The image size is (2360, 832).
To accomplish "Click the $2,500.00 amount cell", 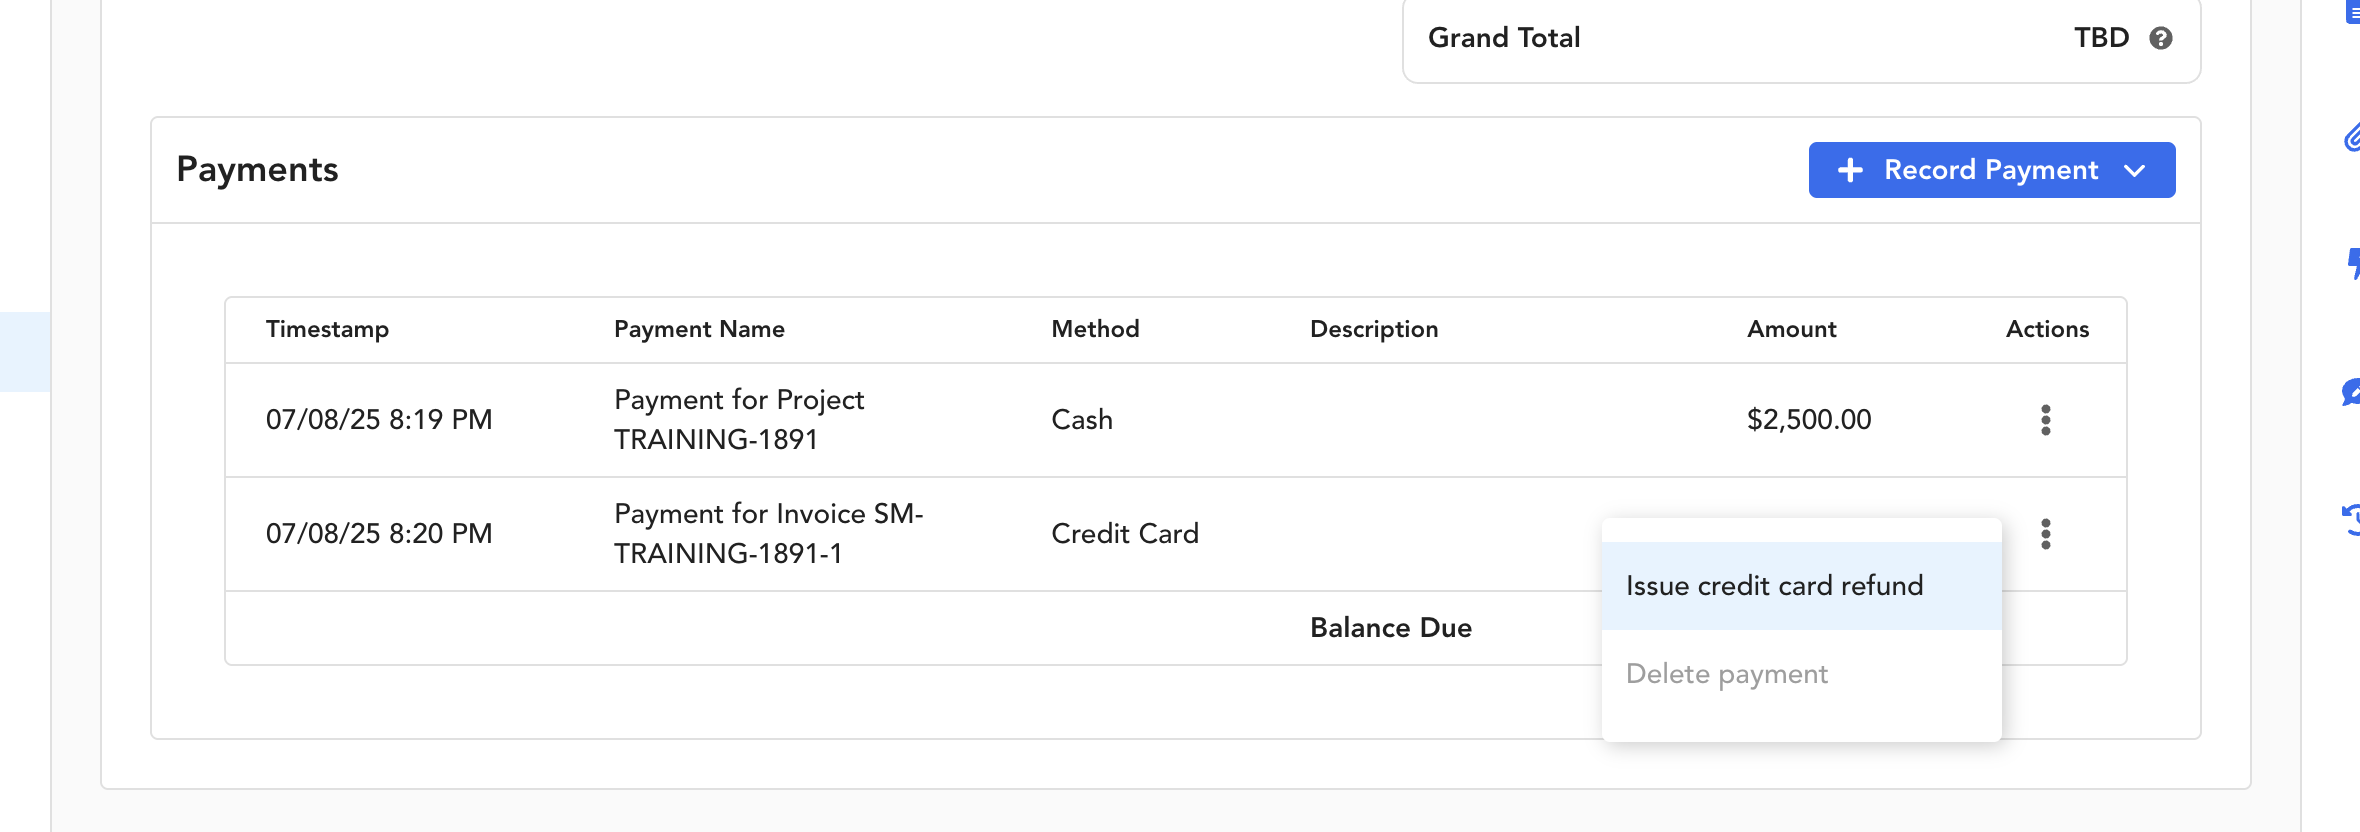I will click(1808, 420).
